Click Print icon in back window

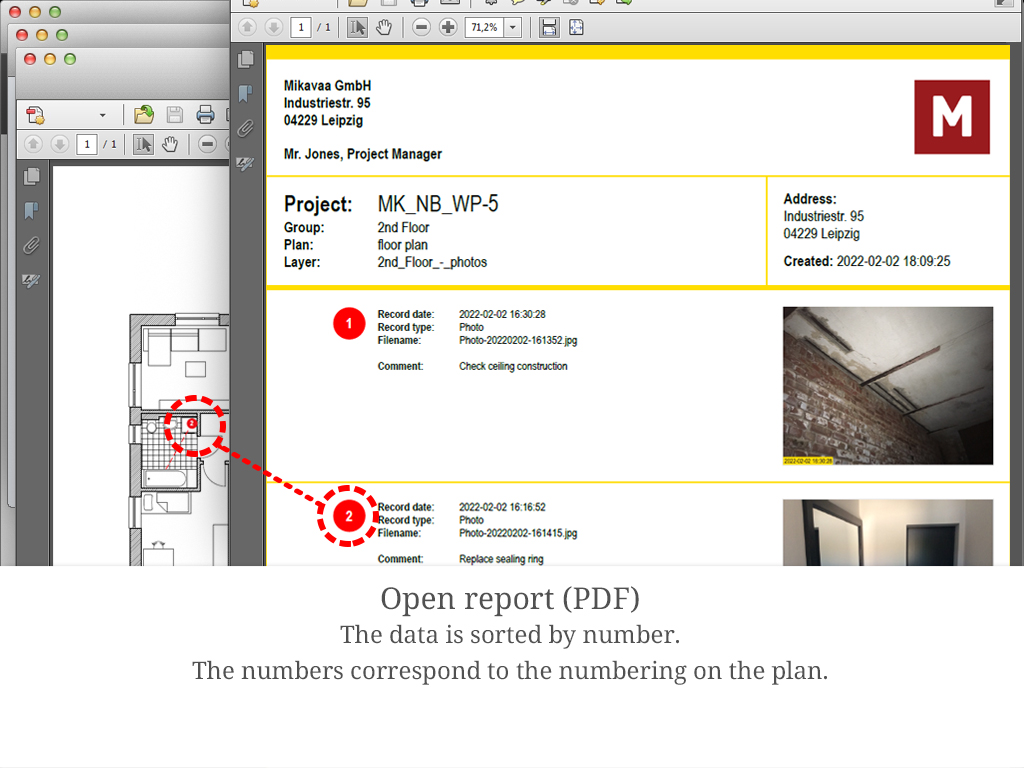coord(205,115)
